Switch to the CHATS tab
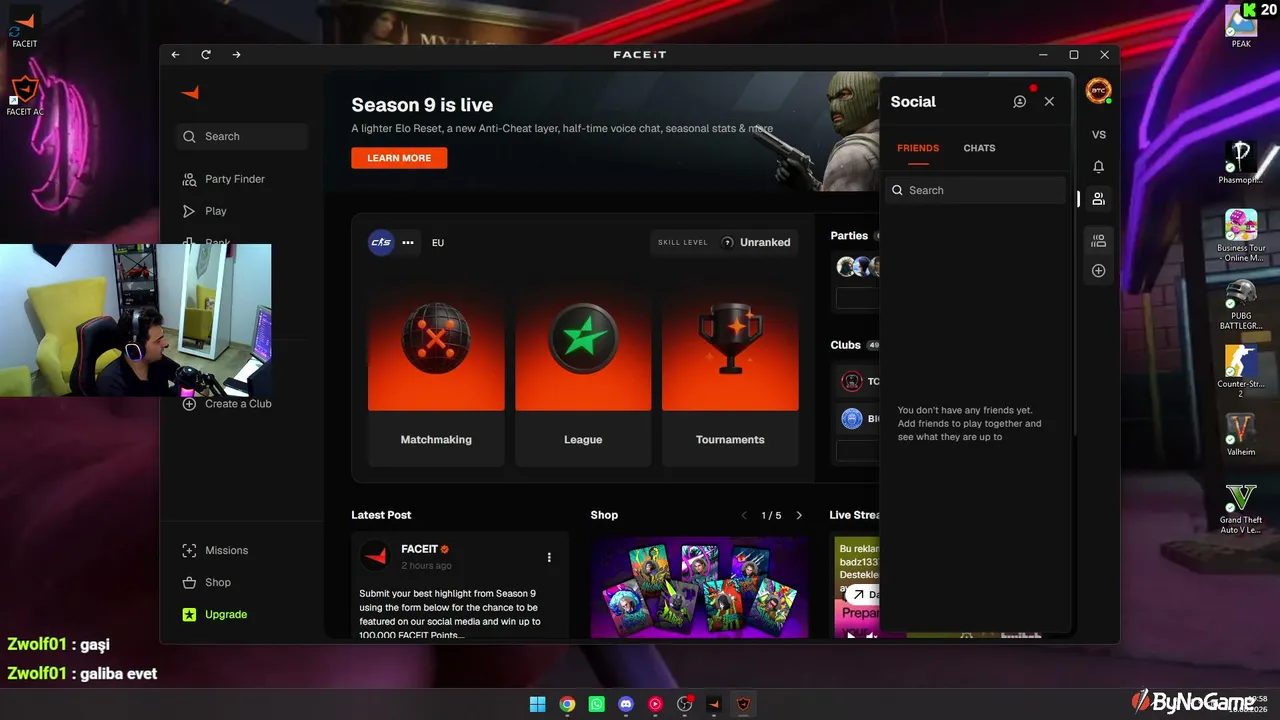The image size is (1280, 720). (979, 148)
